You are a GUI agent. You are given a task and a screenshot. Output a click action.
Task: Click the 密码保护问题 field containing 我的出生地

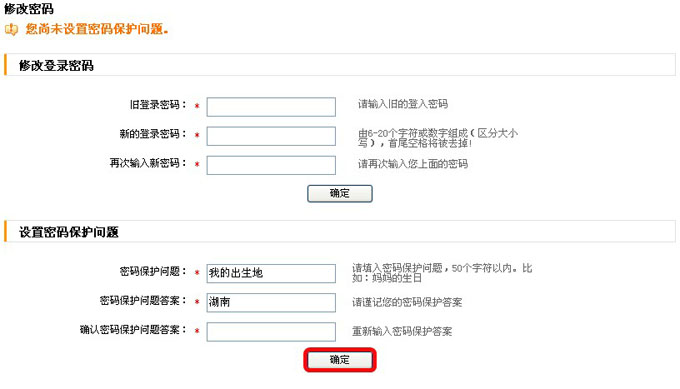pyautogui.click(x=271, y=273)
